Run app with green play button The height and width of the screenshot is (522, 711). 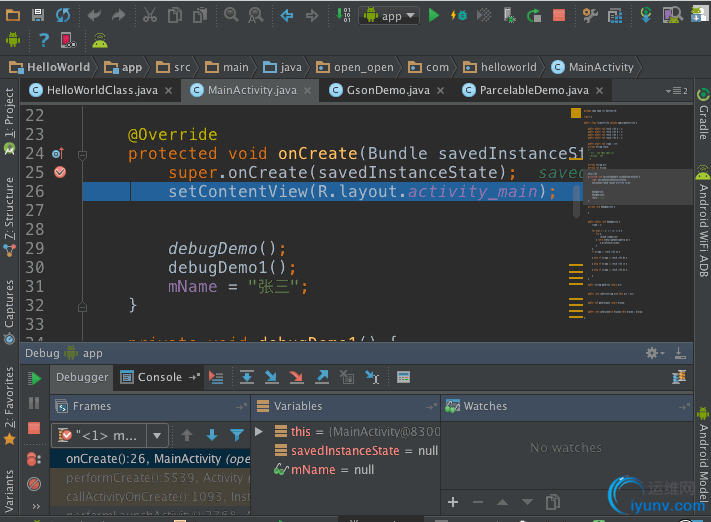[x=433, y=15]
